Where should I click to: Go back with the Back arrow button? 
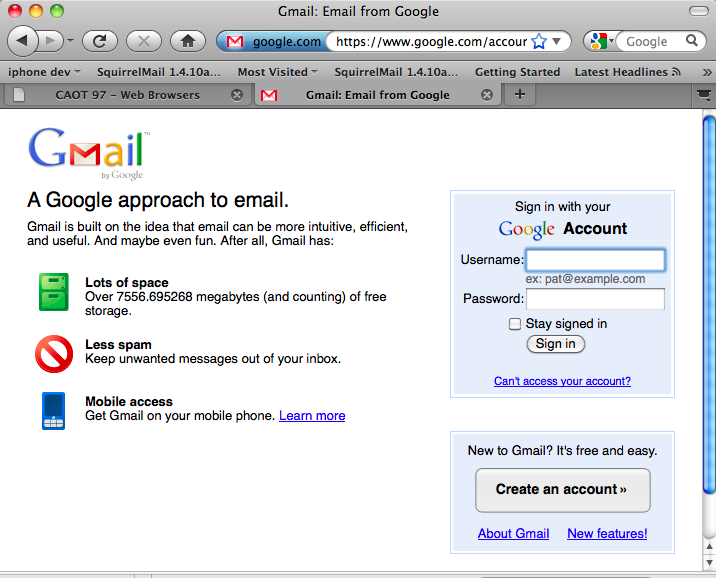22,41
